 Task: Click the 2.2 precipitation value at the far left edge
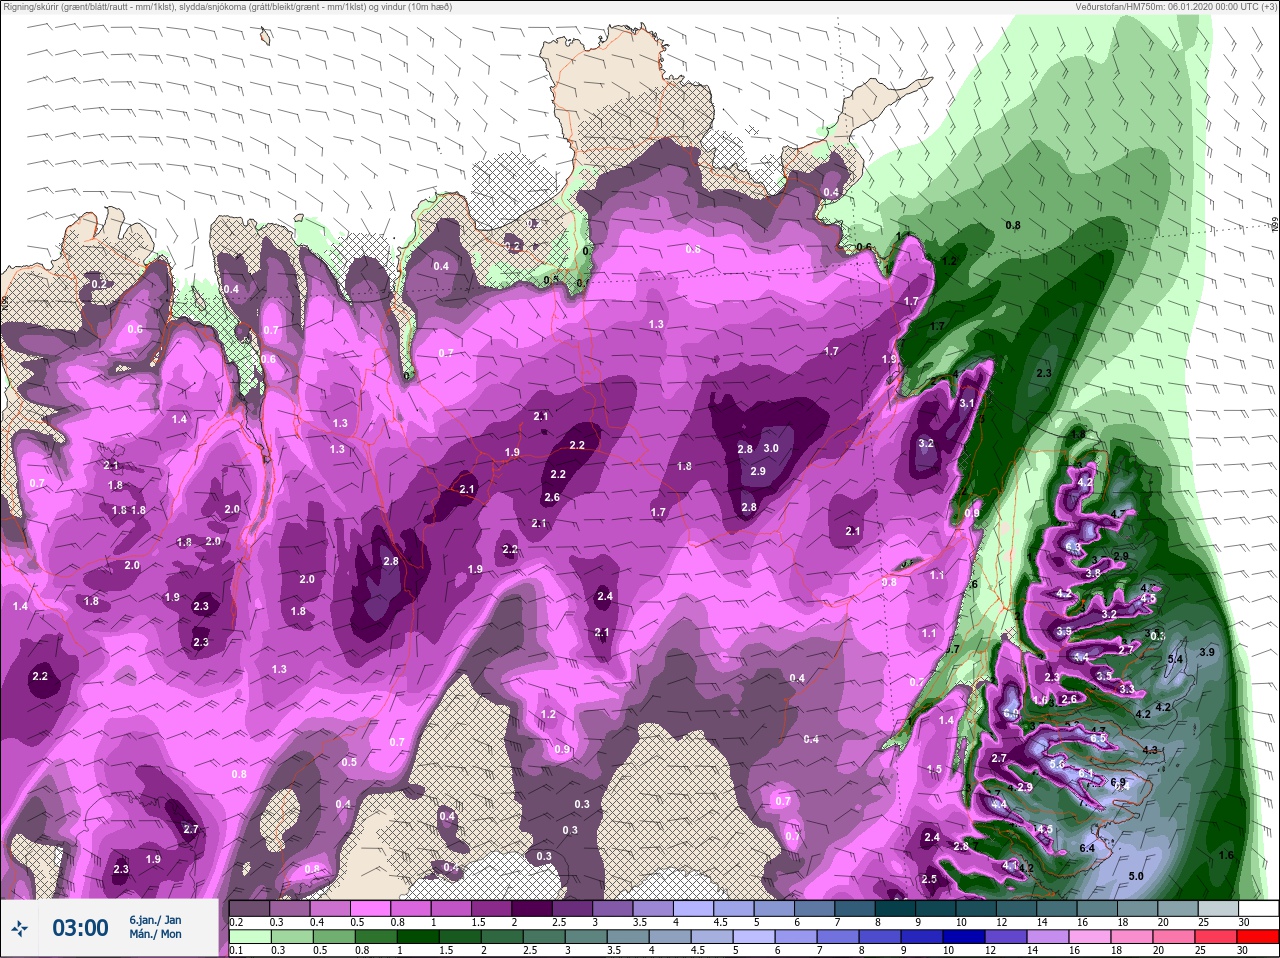pyautogui.click(x=40, y=677)
